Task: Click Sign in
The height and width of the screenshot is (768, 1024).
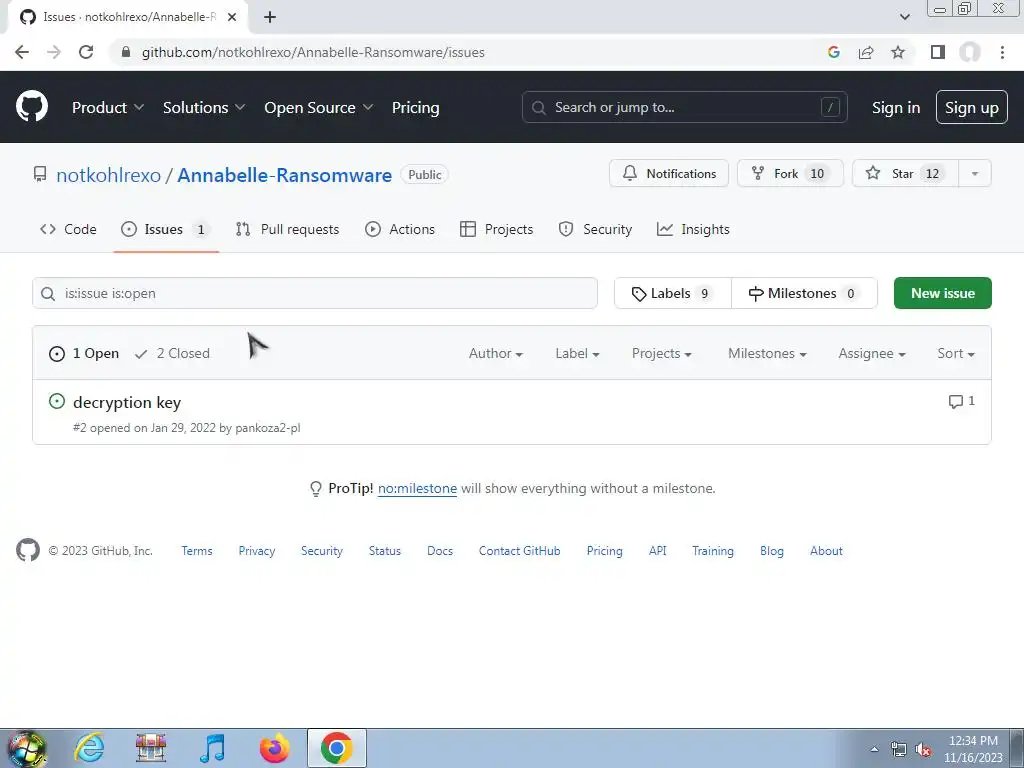Action: pos(896,107)
